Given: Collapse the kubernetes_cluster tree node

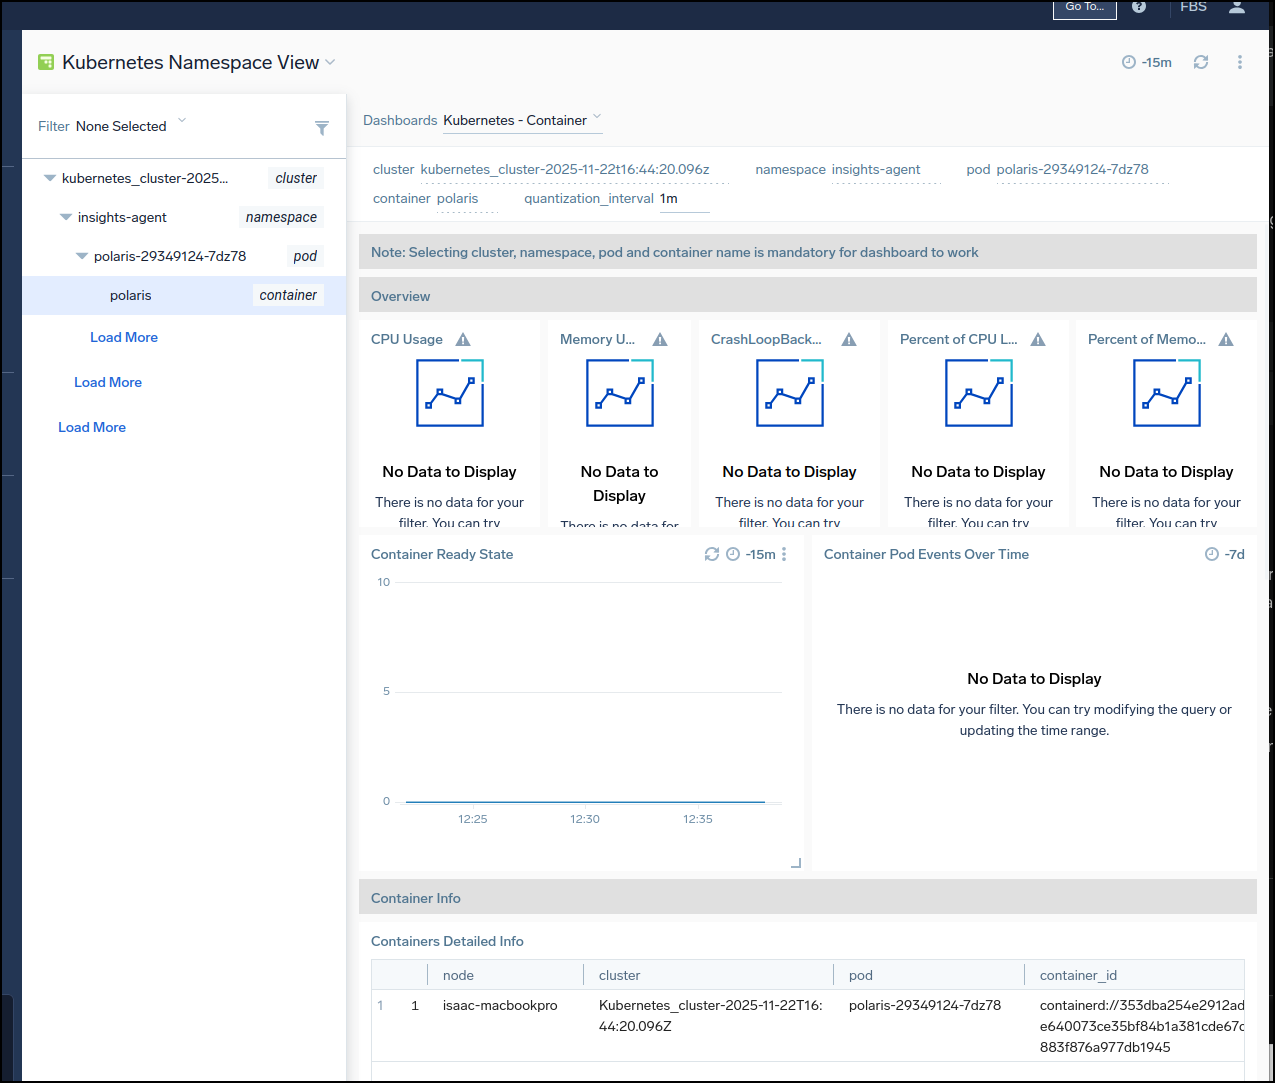Looking at the screenshot, I should [50, 178].
